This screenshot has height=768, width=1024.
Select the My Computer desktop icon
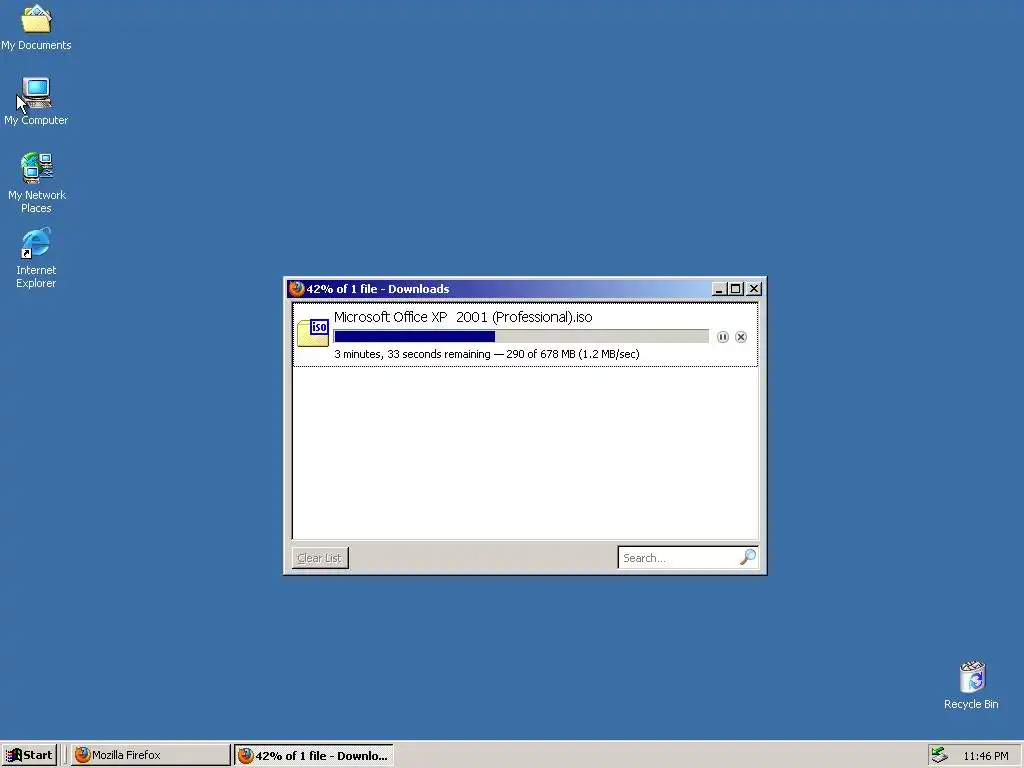point(36,101)
